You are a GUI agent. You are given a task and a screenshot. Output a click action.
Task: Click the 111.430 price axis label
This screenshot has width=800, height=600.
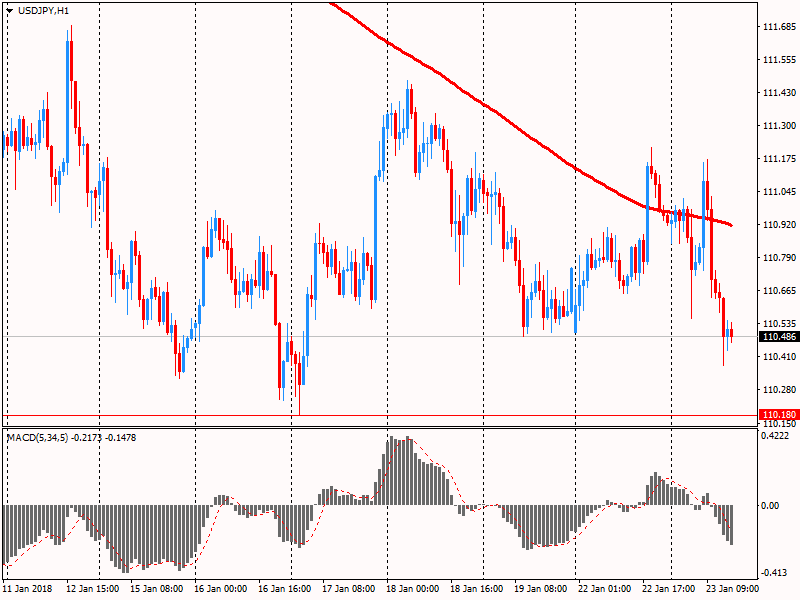[x=779, y=92]
